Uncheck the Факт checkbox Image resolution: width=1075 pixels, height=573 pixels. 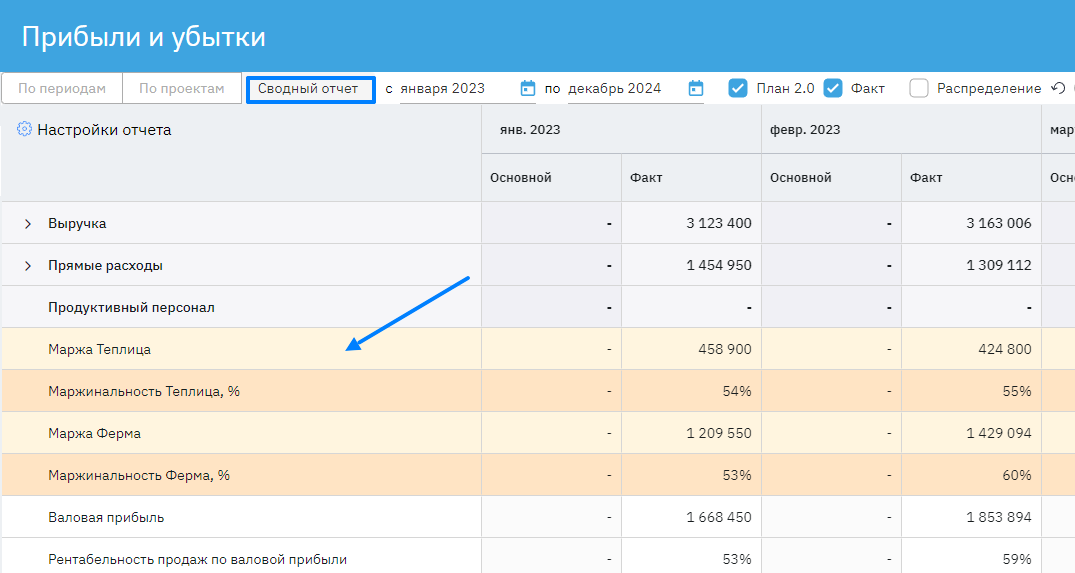tap(833, 88)
